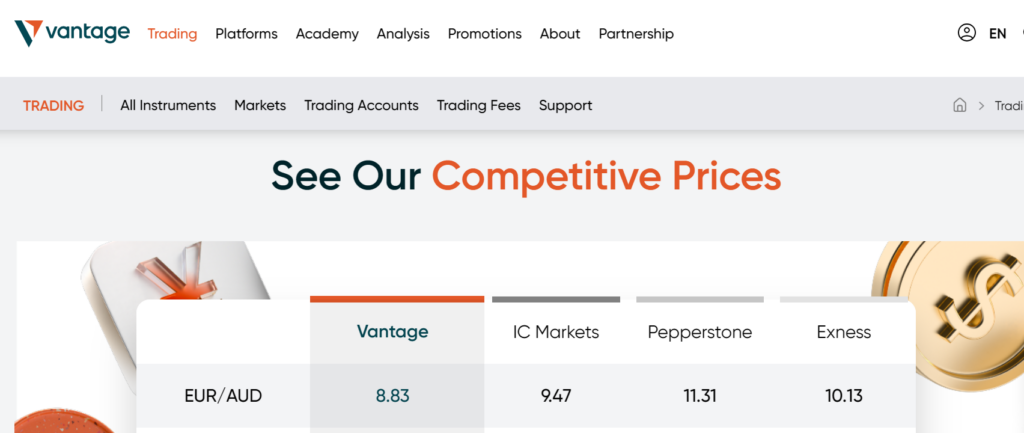Open the Support sub-navigation link
This screenshot has width=1024, height=433.
coord(565,105)
